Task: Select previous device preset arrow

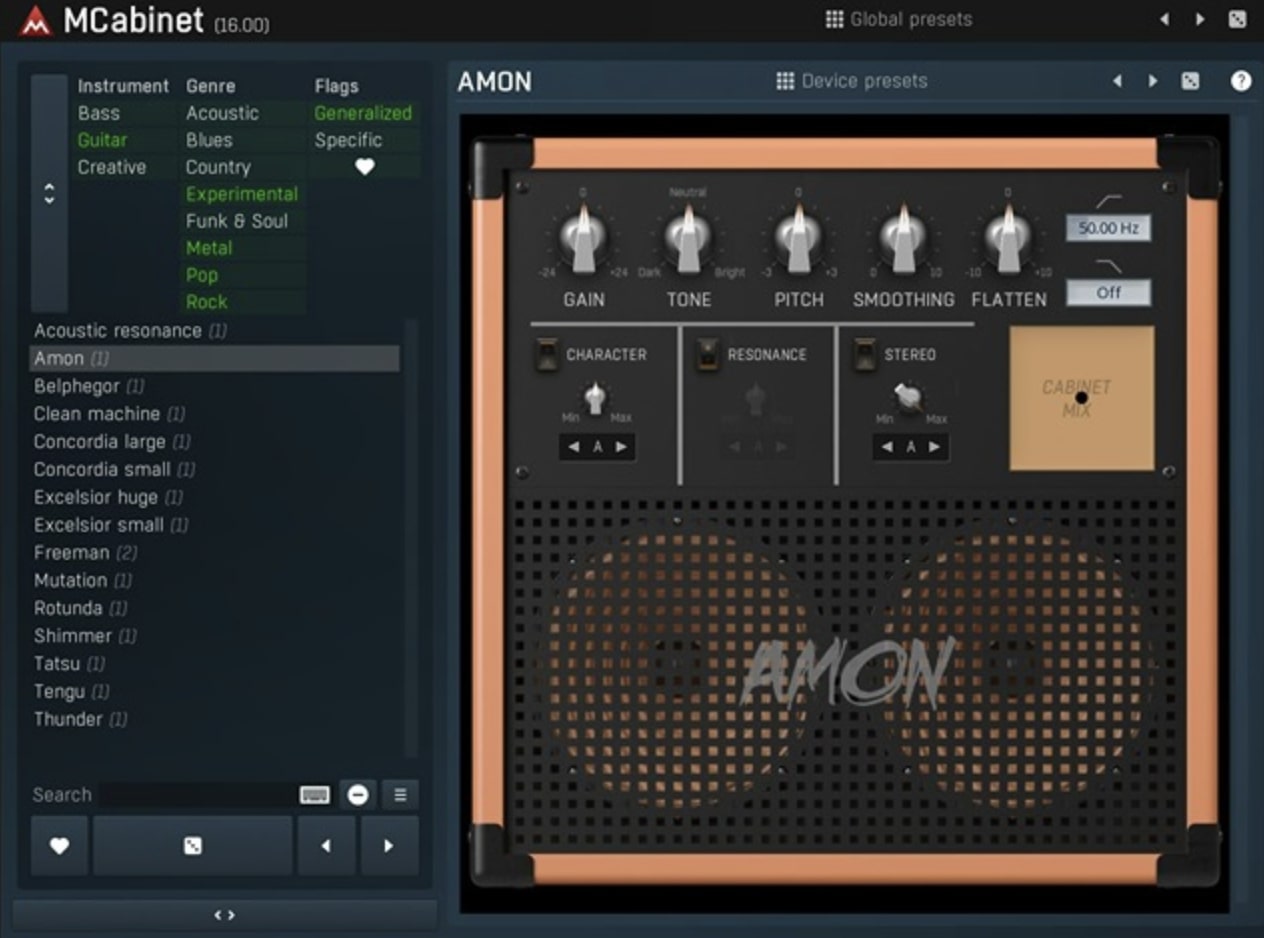Action: click(x=1117, y=81)
